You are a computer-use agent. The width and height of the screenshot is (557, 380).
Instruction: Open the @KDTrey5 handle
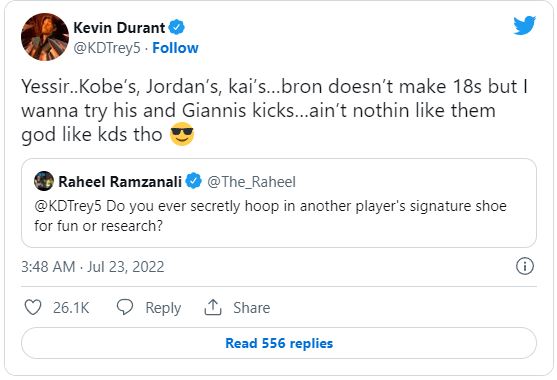107,48
